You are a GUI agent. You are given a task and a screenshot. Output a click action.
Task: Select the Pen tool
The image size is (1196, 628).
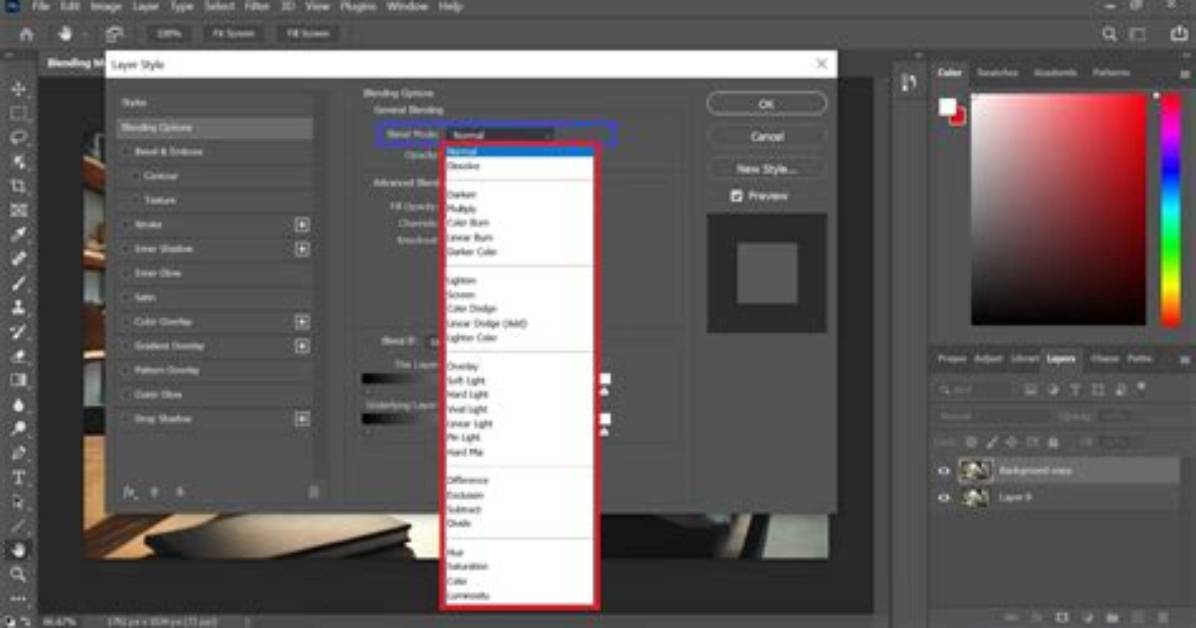click(x=18, y=453)
